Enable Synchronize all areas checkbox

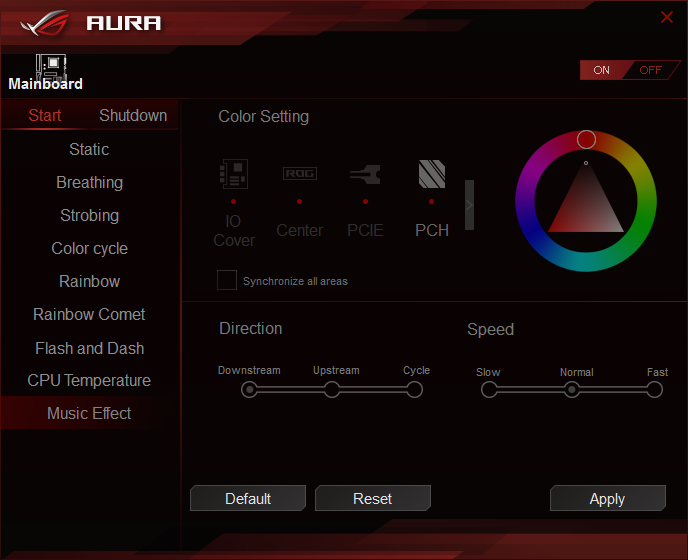[x=227, y=280]
